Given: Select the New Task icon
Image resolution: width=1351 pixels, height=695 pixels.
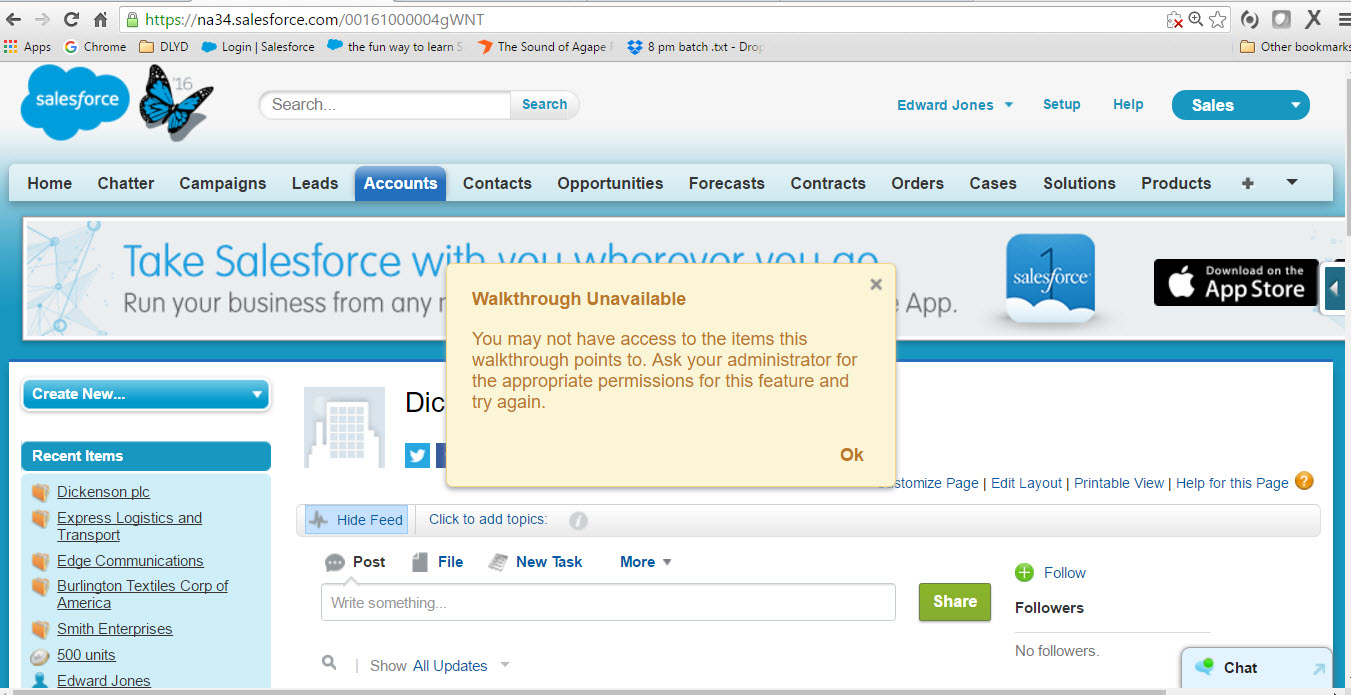Looking at the screenshot, I should click(x=497, y=561).
